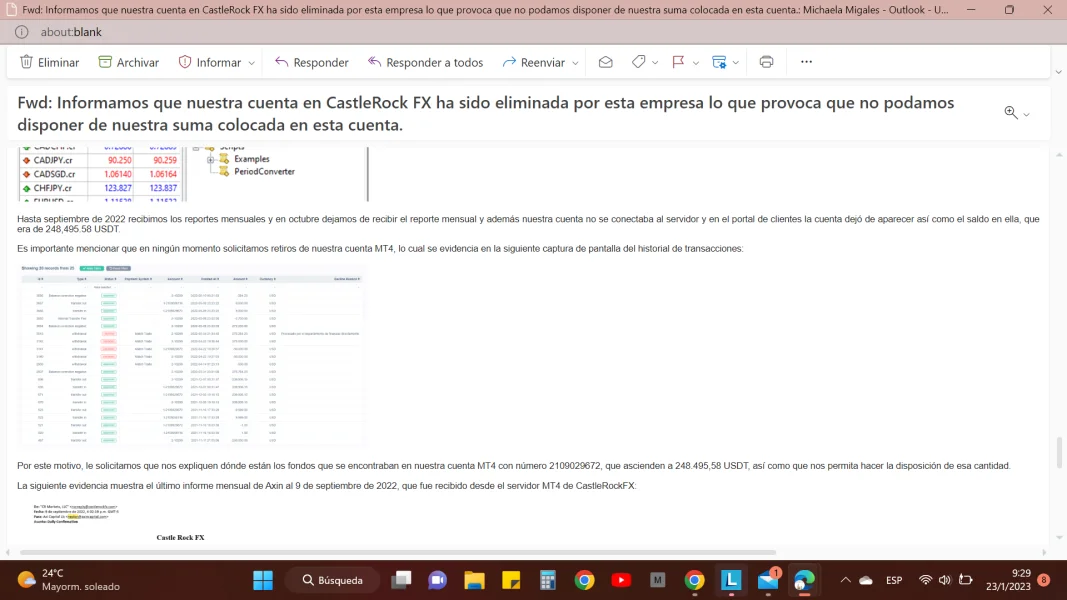Open Wi-Fi network tray icon
This screenshot has height=600, width=1067.
[925, 580]
